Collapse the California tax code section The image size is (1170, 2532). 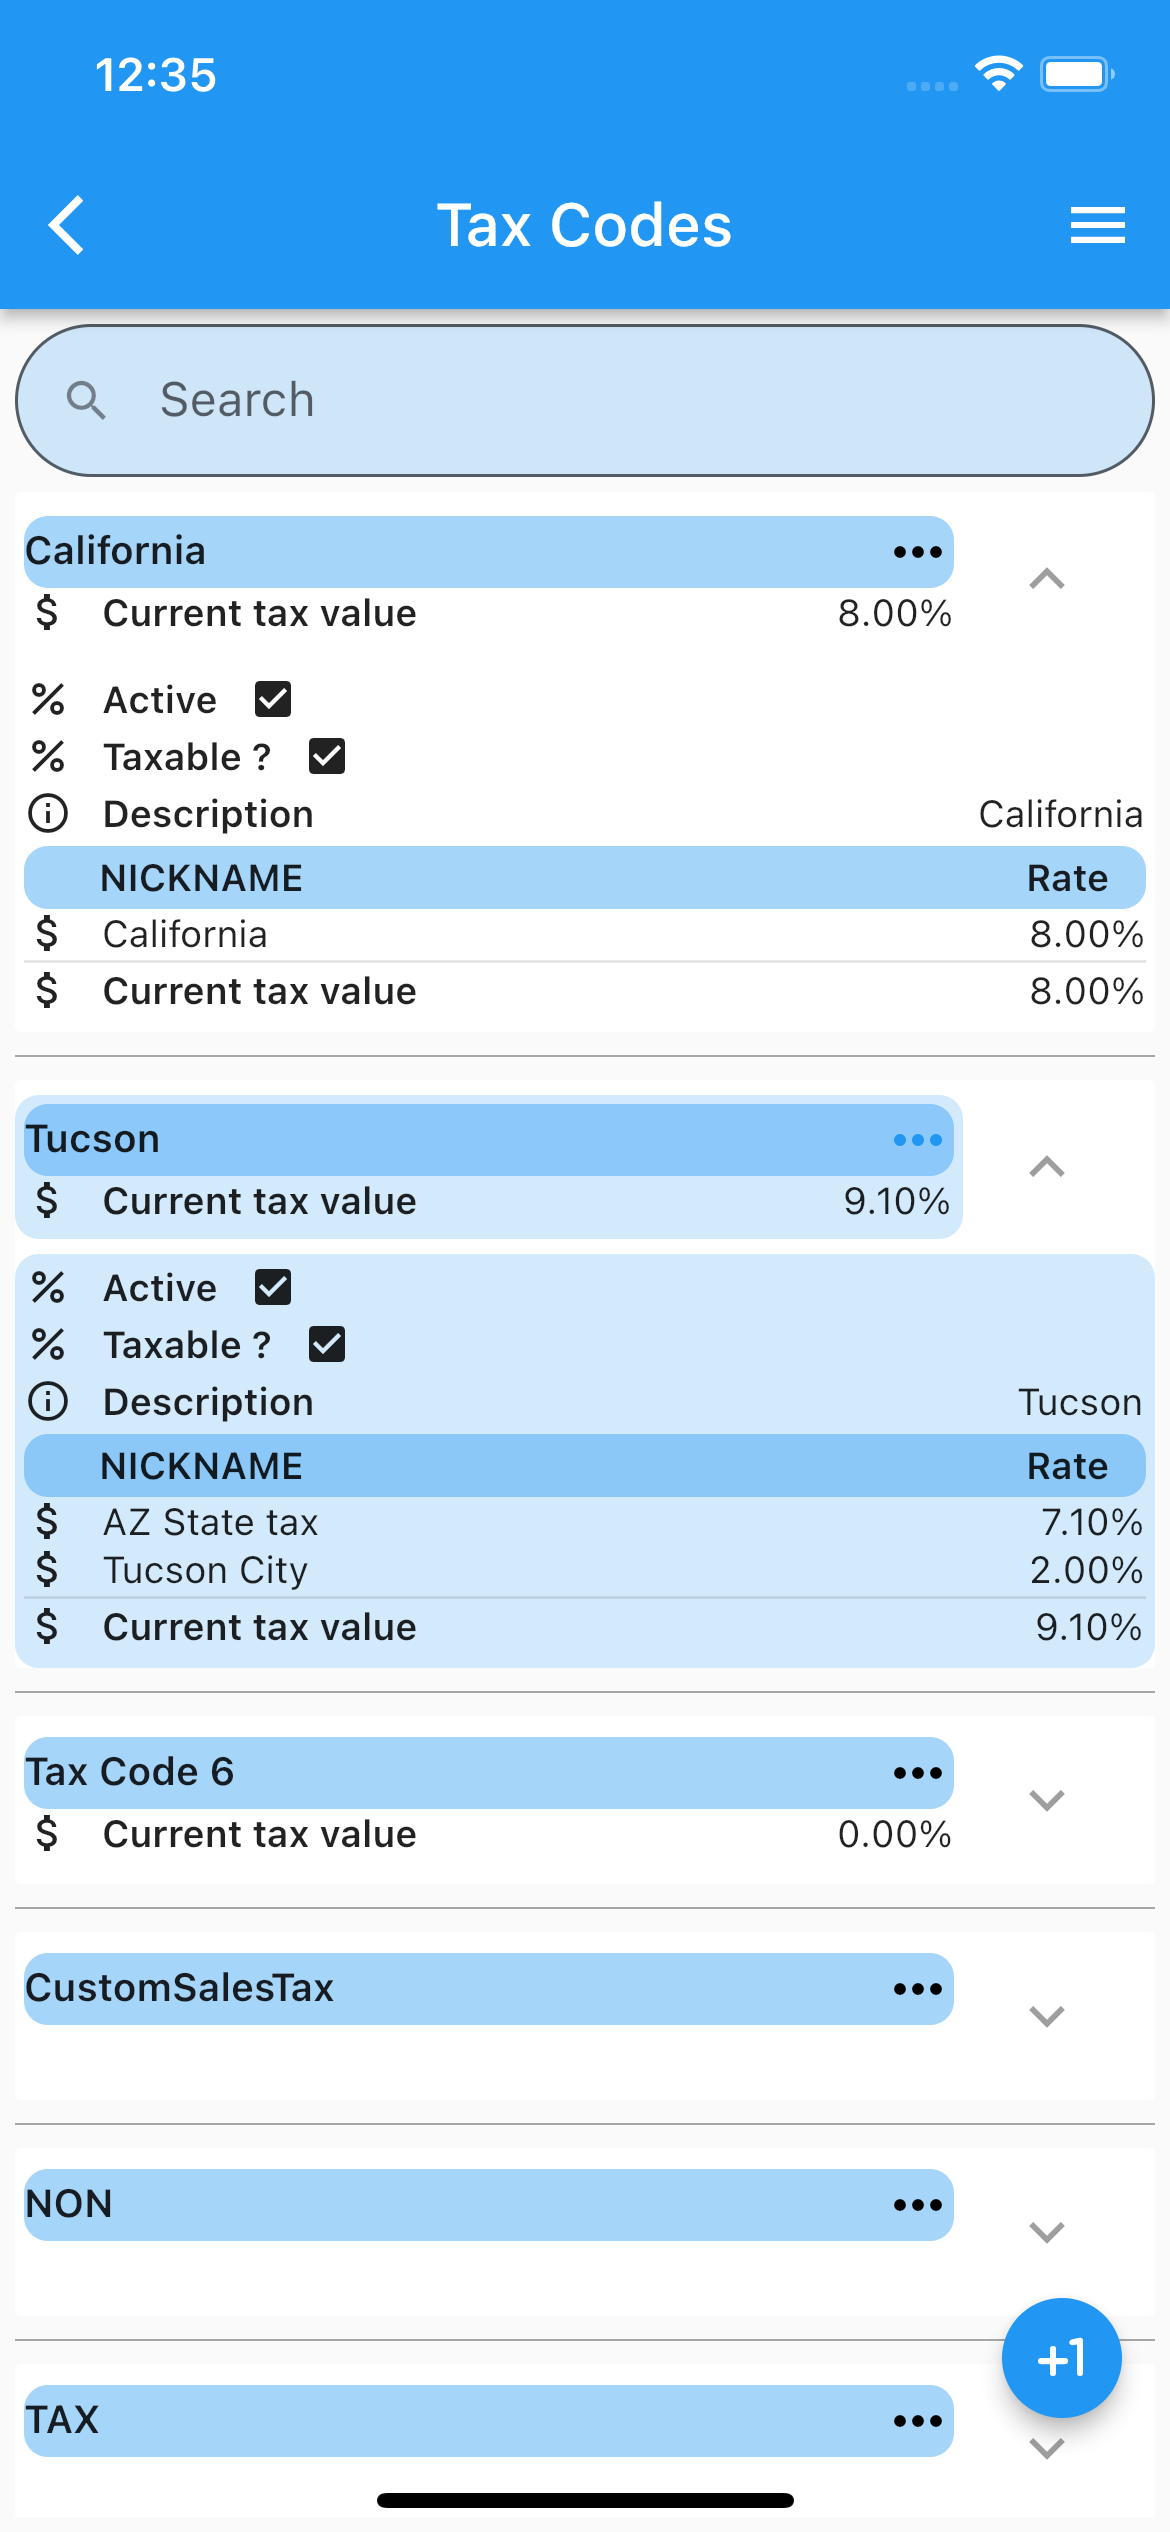[1046, 580]
